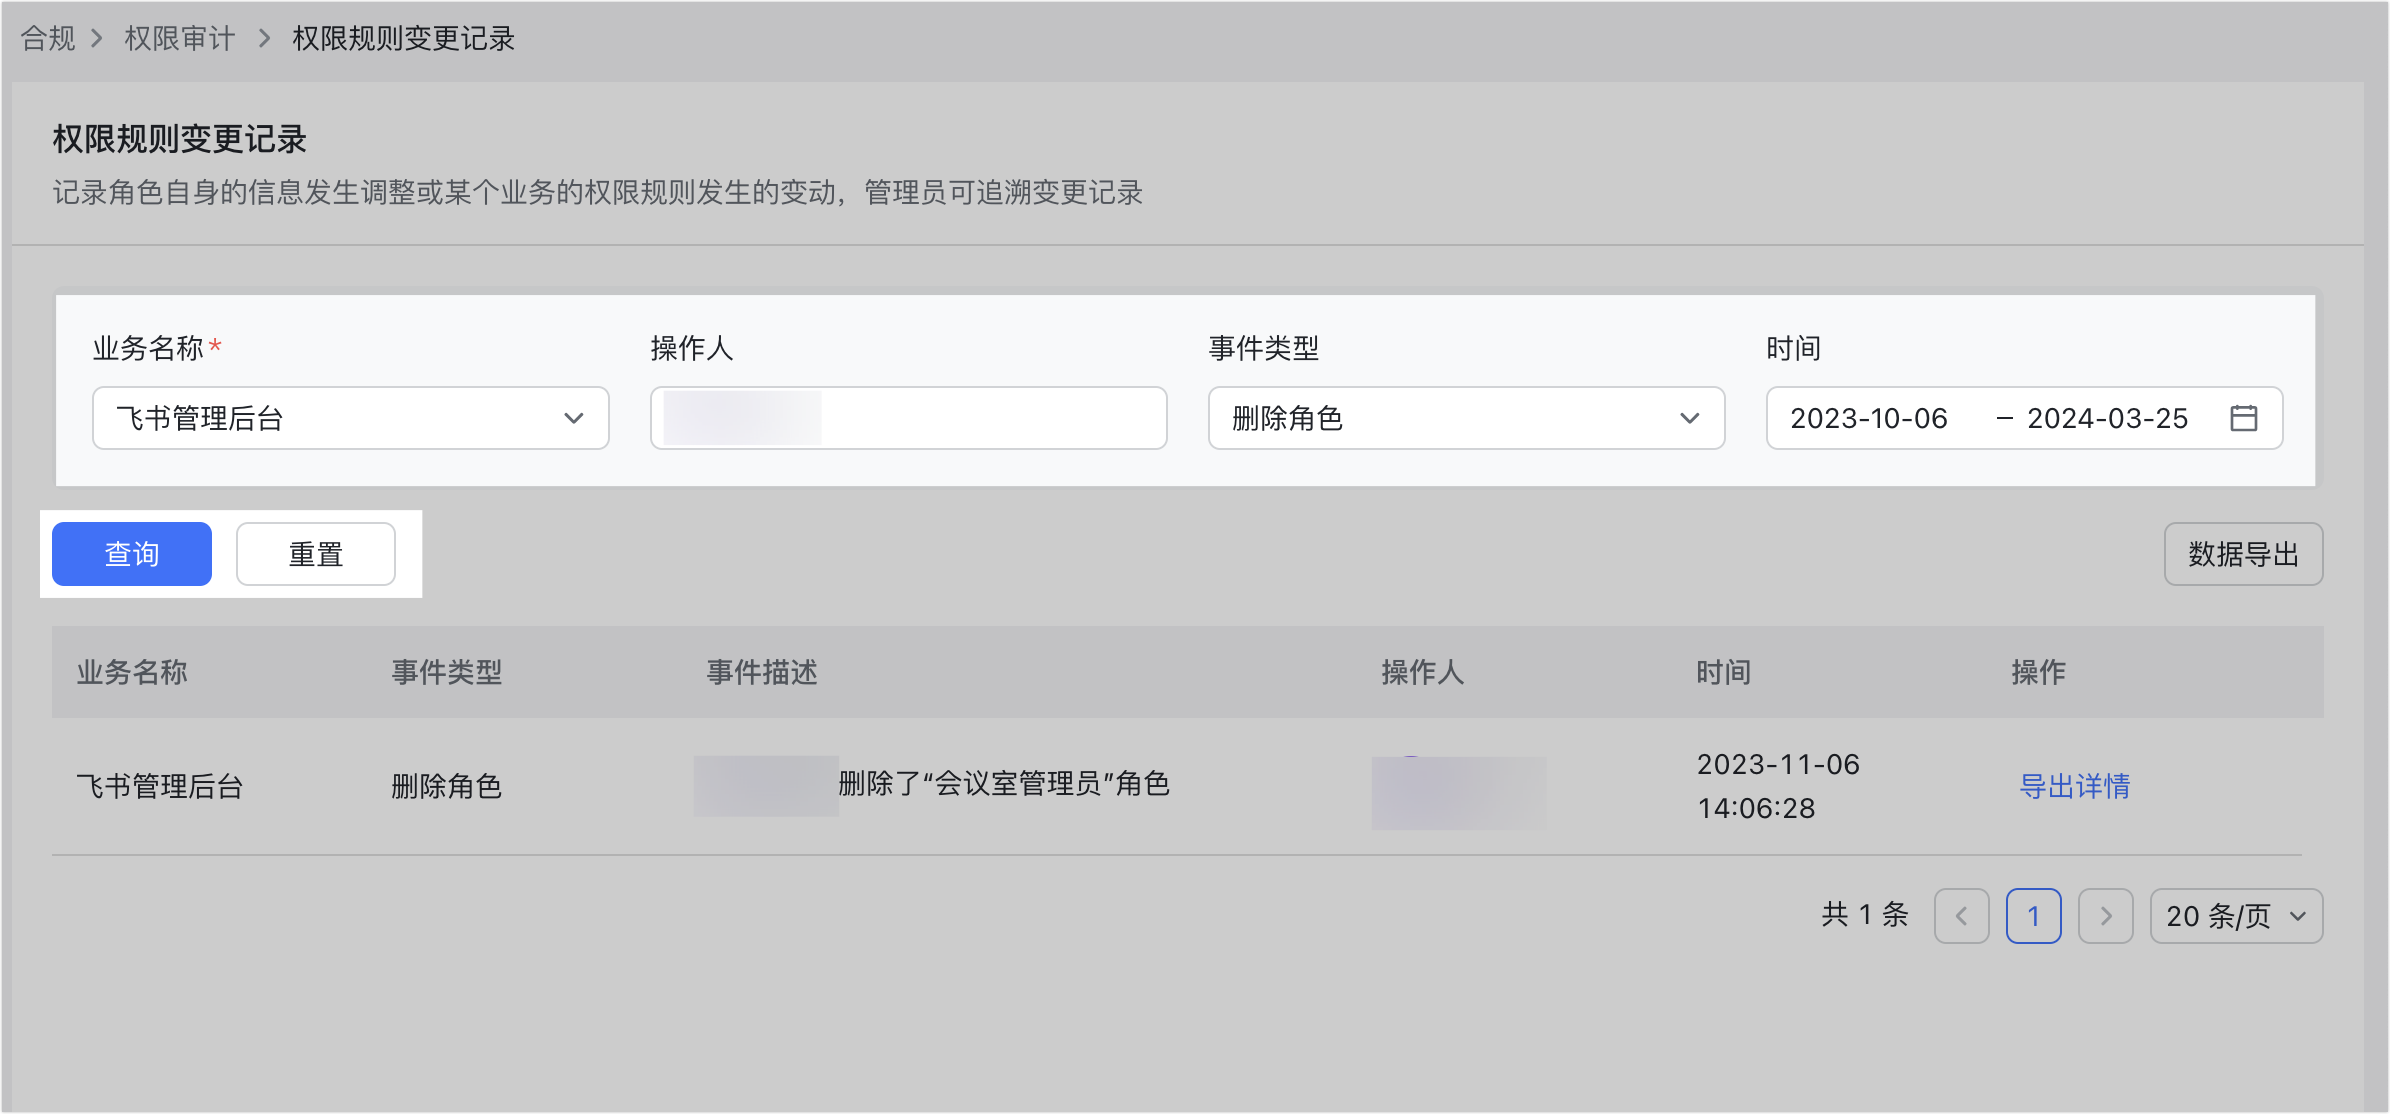The height and width of the screenshot is (1114, 2390).
Task: Click the start date 2023-10-06
Action: click(1867, 418)
